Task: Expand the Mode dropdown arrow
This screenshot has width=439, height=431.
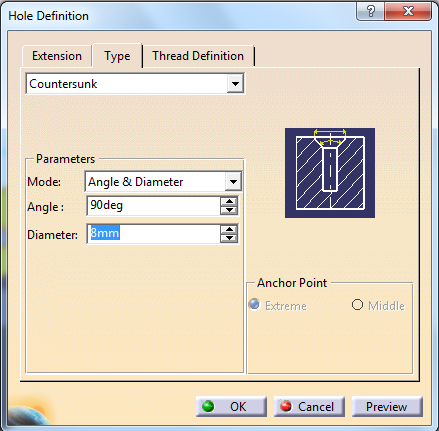Action: tap(233, 182)
